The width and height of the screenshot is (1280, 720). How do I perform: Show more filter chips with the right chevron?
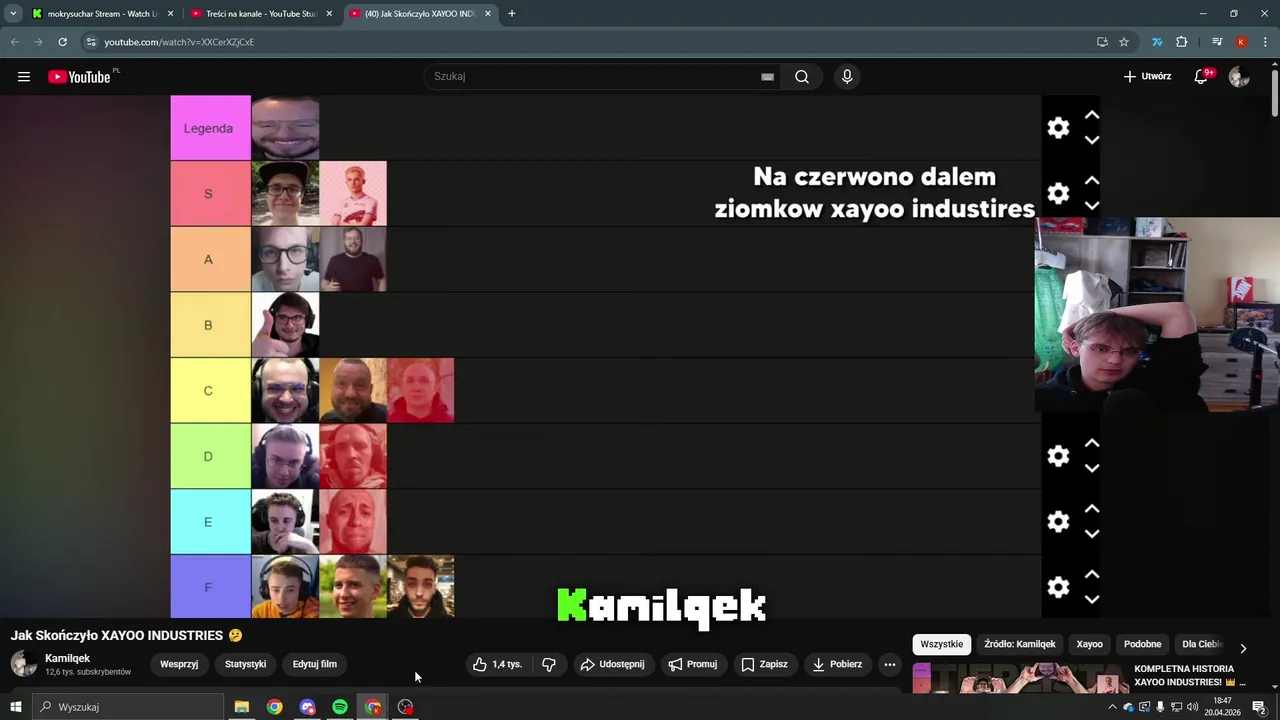point(1243,648)
